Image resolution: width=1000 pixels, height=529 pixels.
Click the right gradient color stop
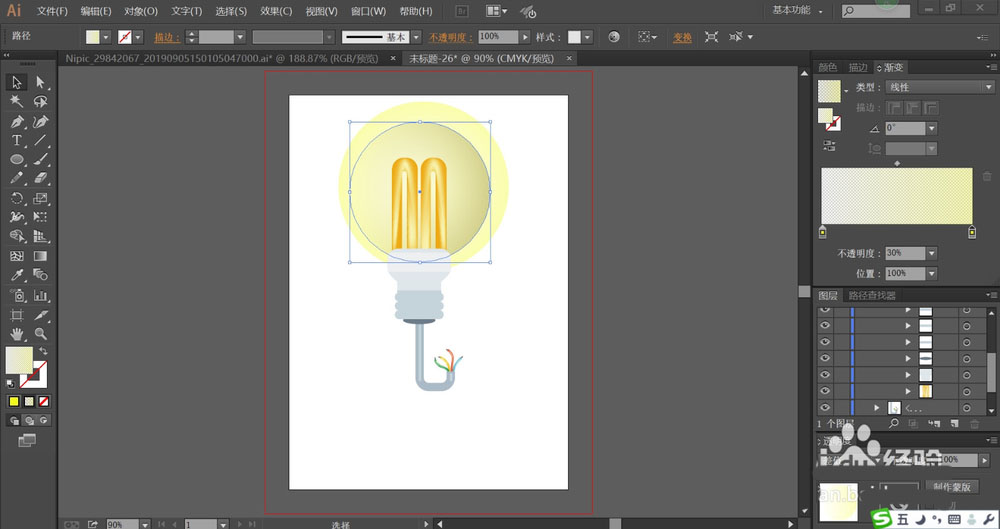972,232
